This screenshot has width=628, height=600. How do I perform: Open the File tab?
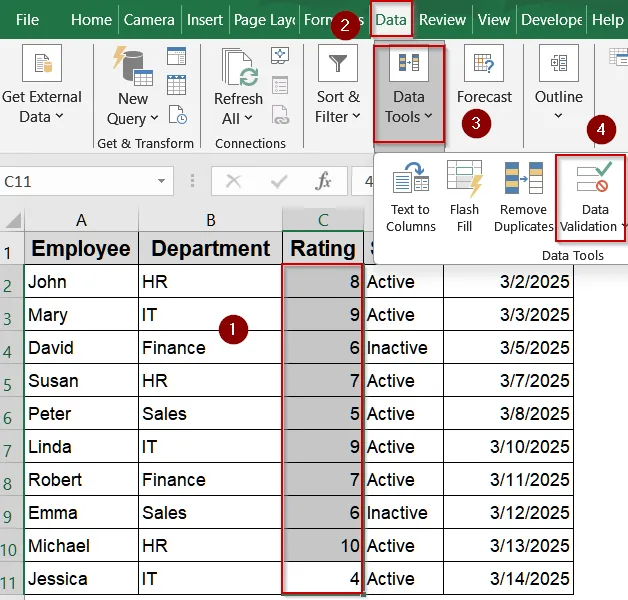27,20
